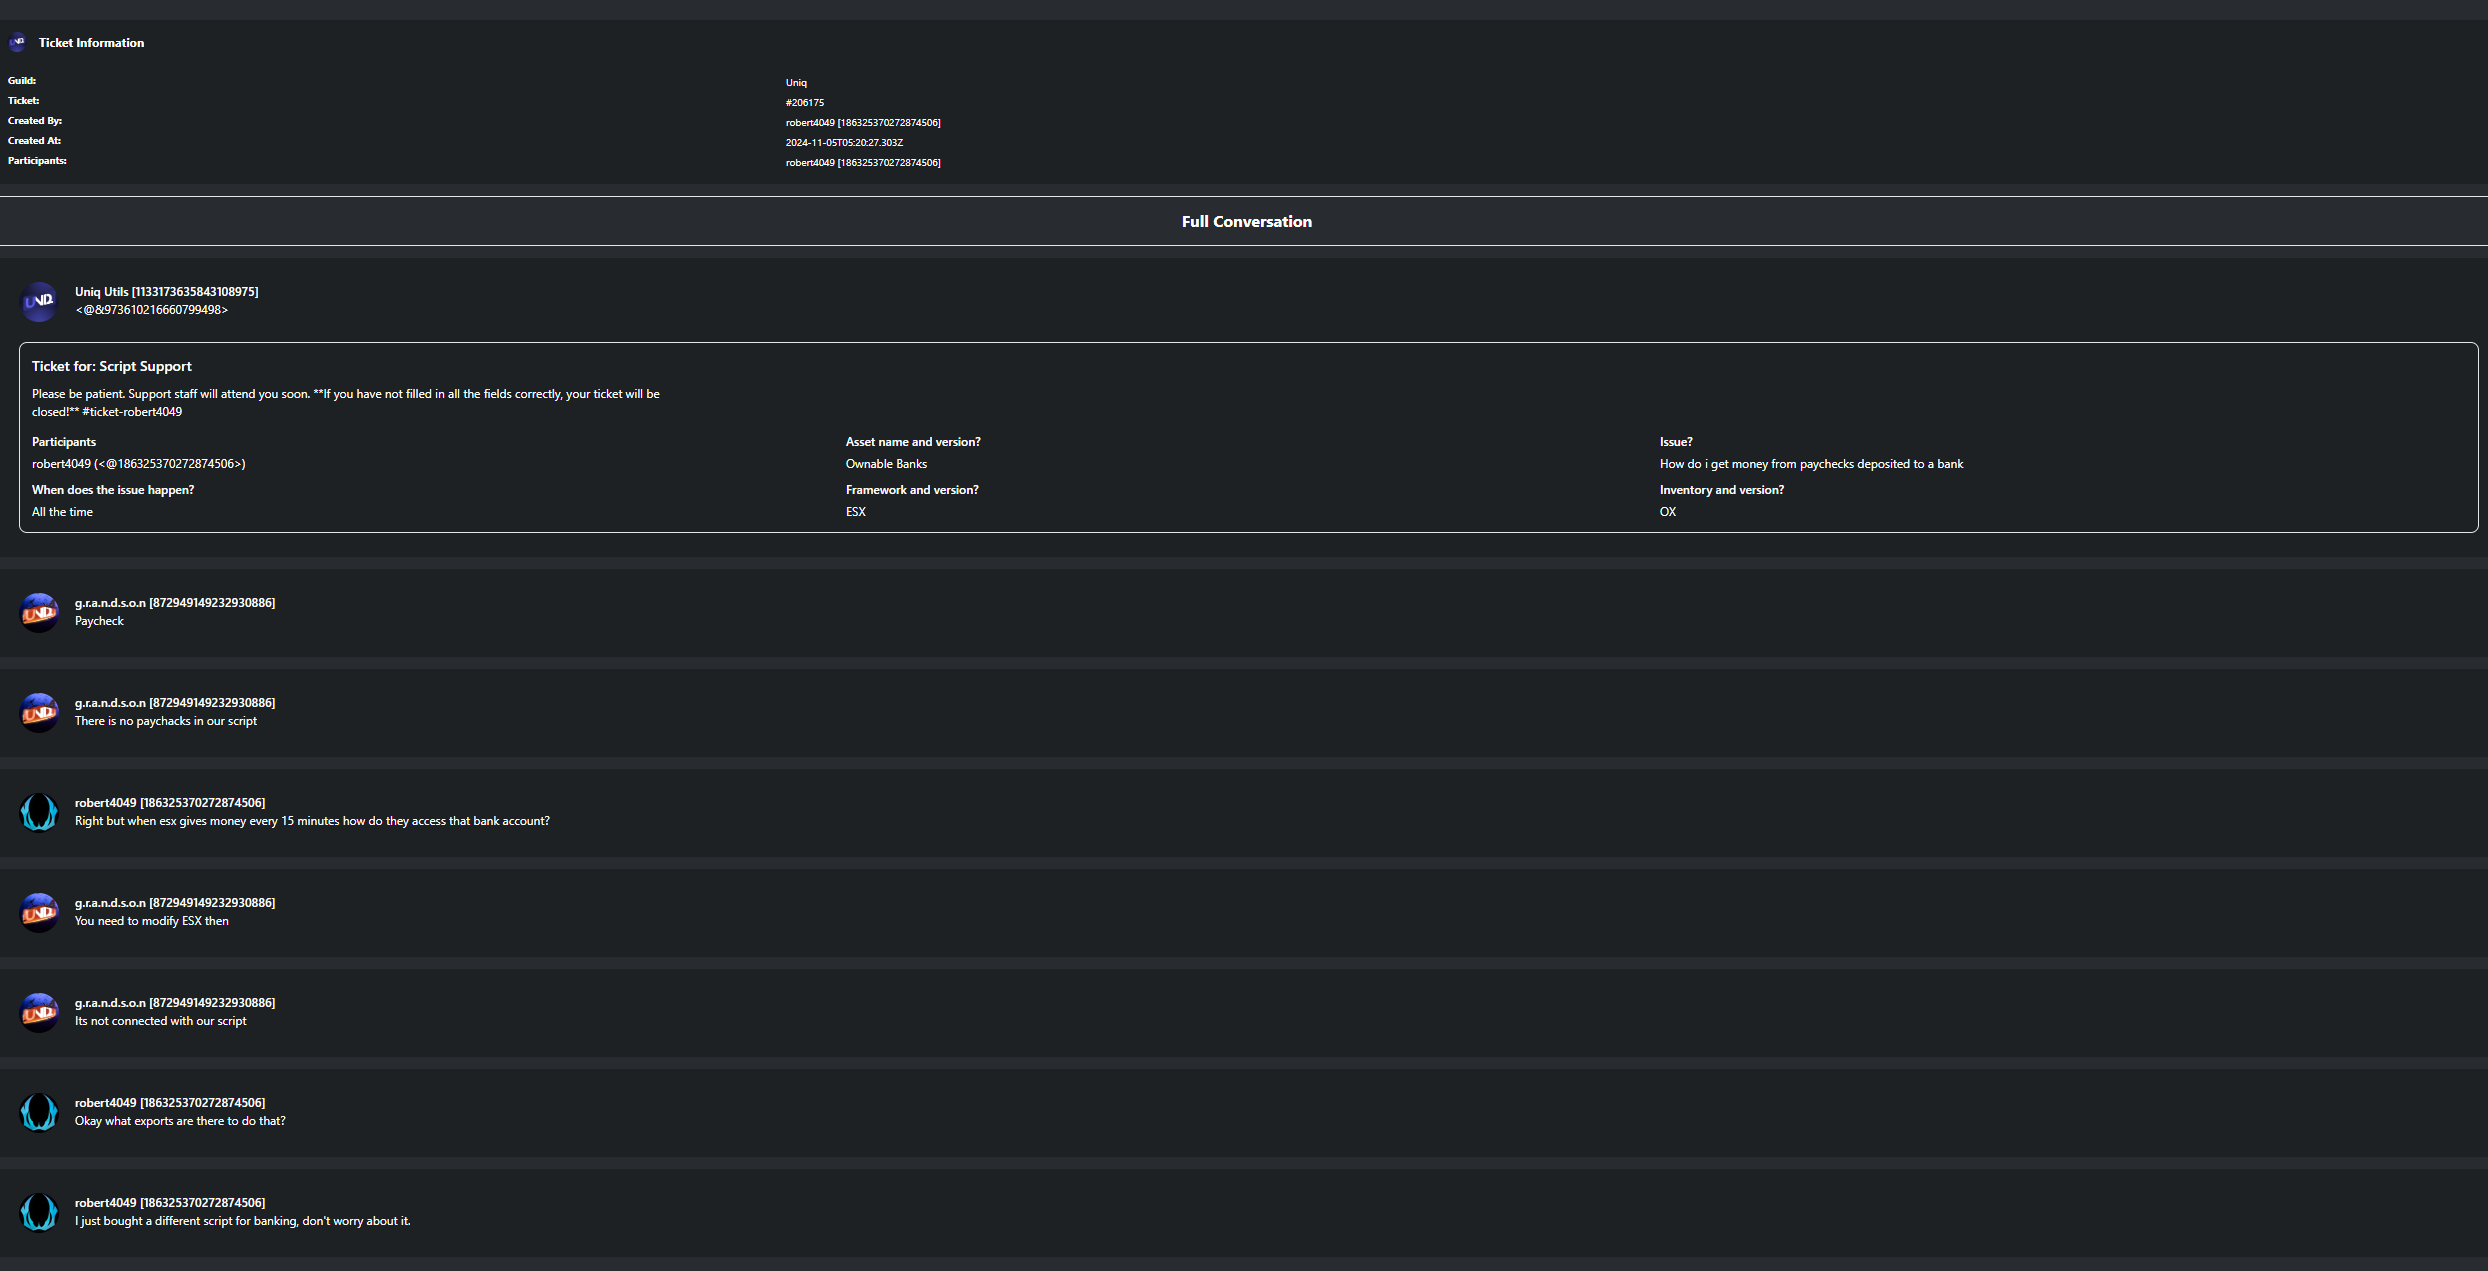Click the Ticket for: Script Support title
2488x1271 pixels.
(x=111, y=367)
